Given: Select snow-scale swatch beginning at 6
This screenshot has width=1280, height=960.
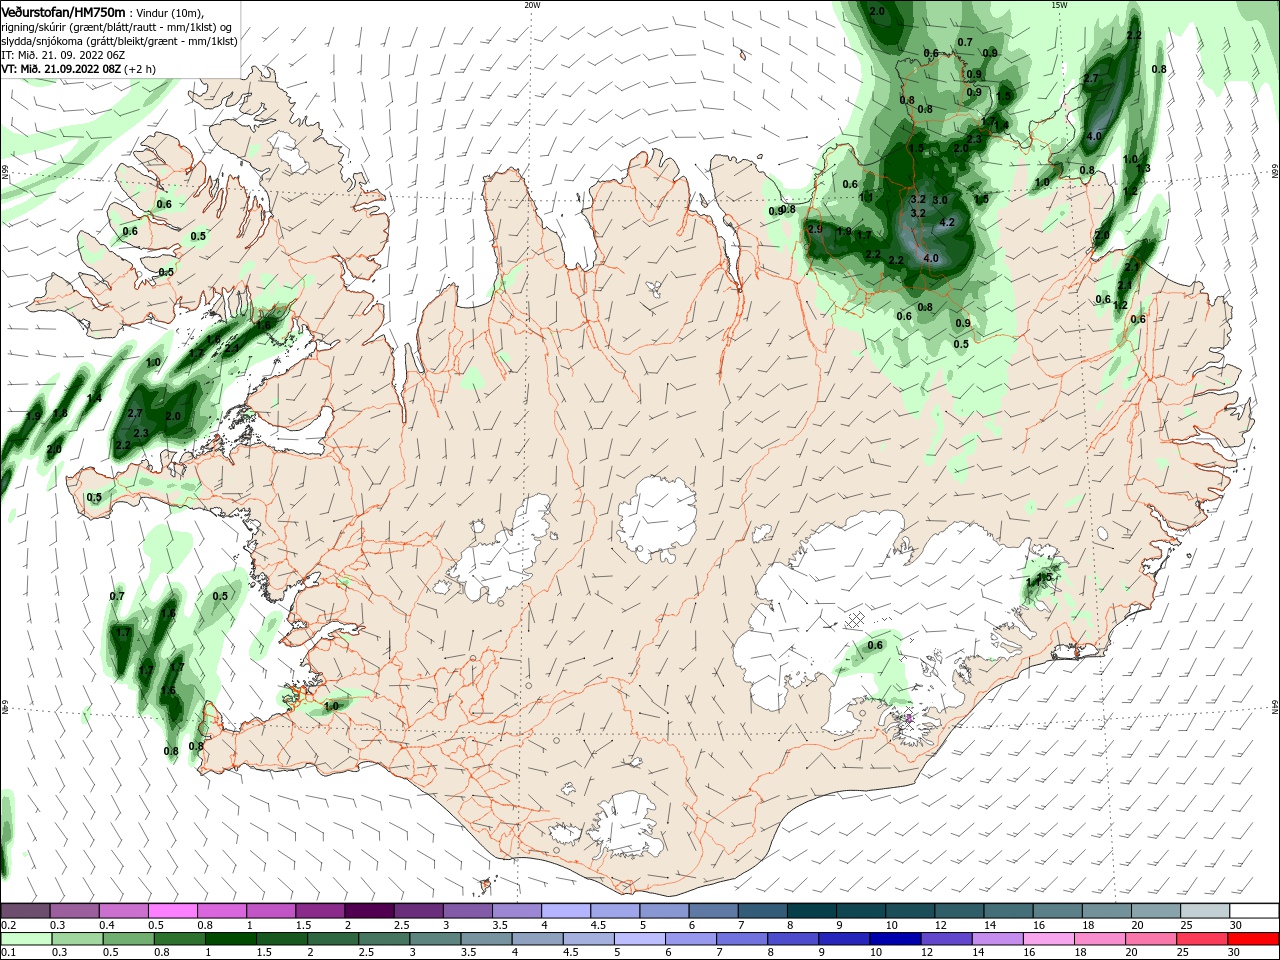Looking at the screenshot, I should tap(712, 911).
